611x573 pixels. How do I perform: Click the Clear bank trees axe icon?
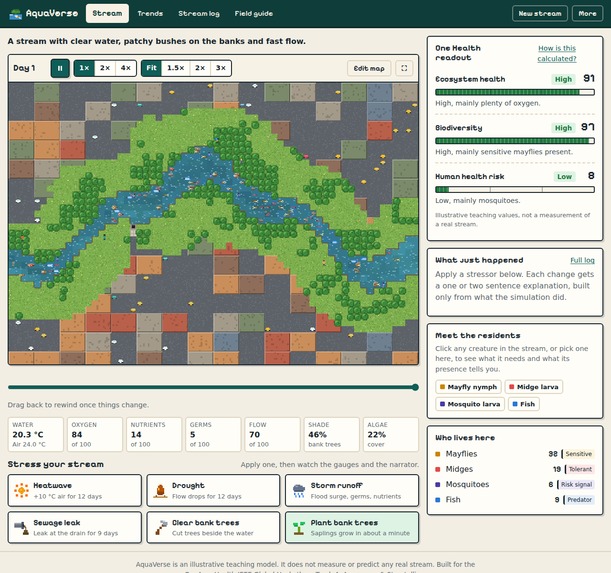click(x=160, y=528)
